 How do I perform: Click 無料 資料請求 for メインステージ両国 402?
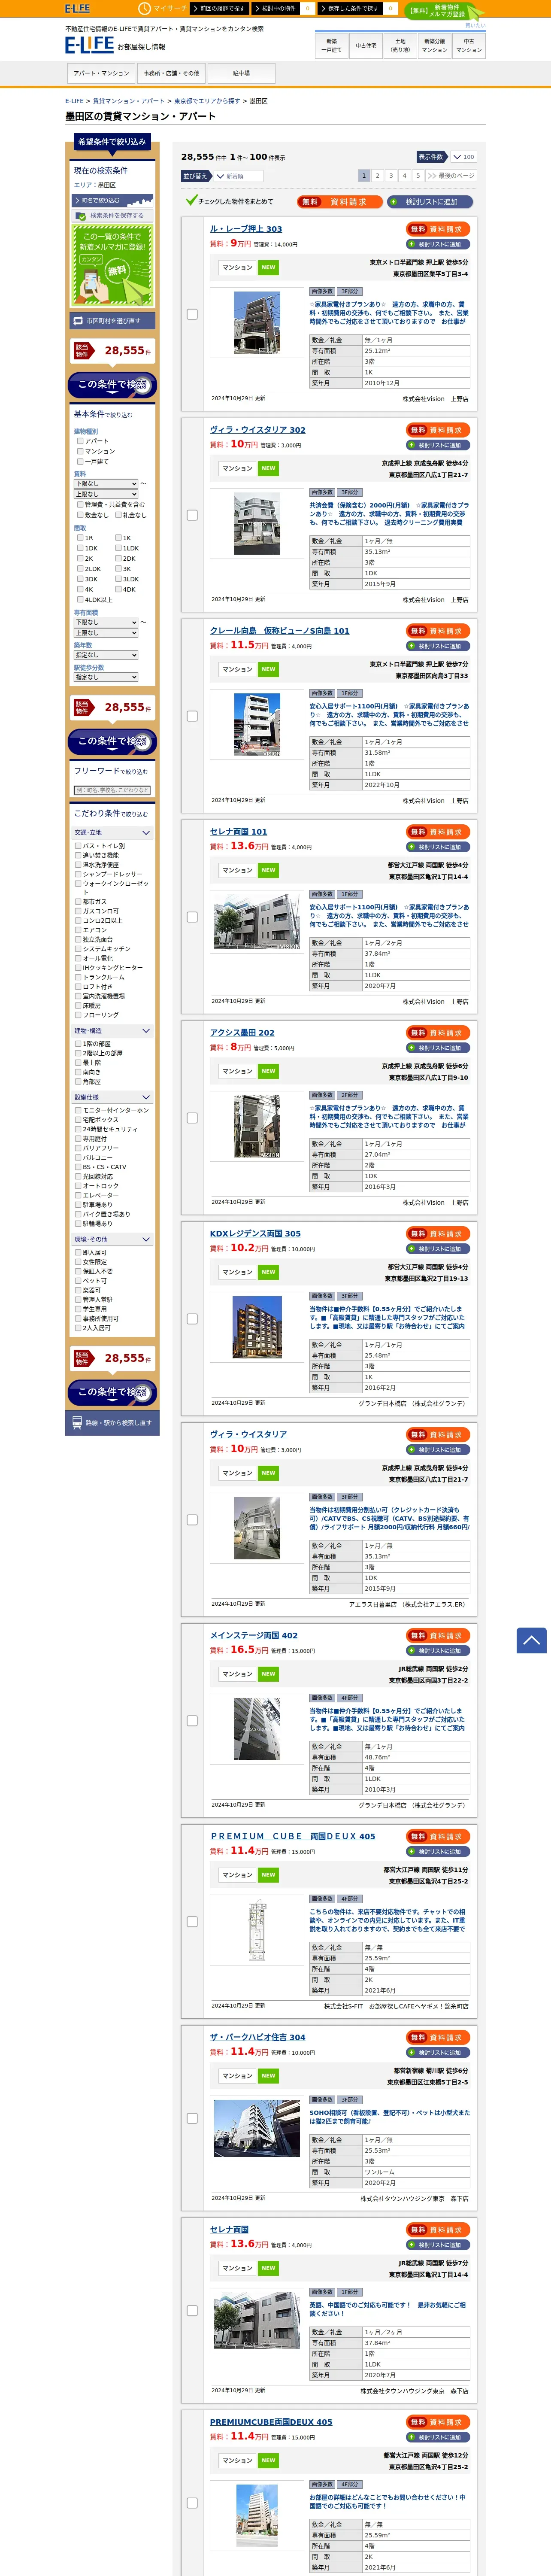(x=438, y=1636)
